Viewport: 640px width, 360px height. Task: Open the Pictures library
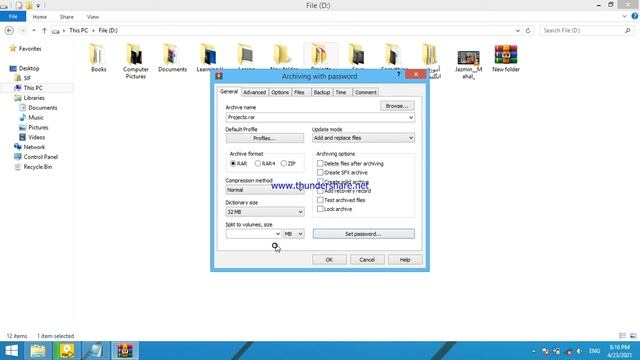(38, 127)
